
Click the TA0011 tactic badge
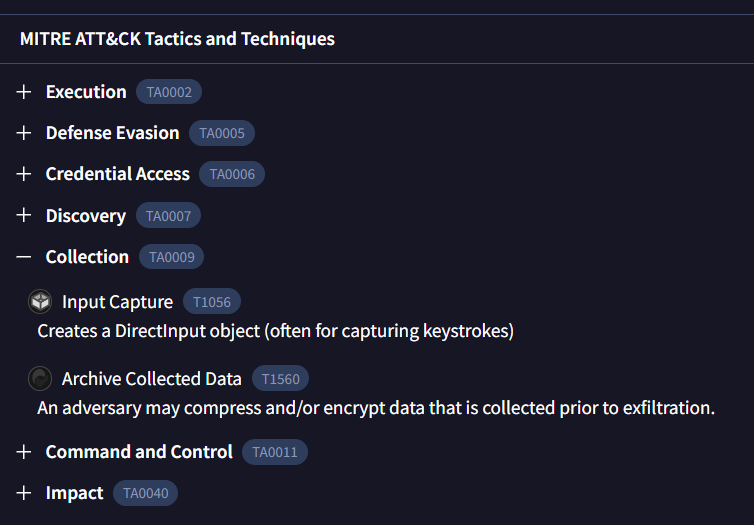click(x=275, y=452)
